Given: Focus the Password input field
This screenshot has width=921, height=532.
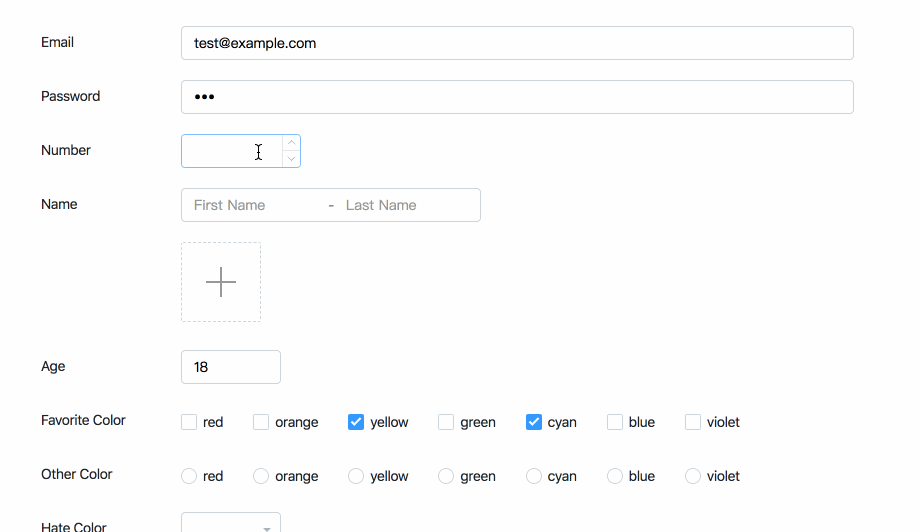Looking at the screenshot, I should [517, 97].
